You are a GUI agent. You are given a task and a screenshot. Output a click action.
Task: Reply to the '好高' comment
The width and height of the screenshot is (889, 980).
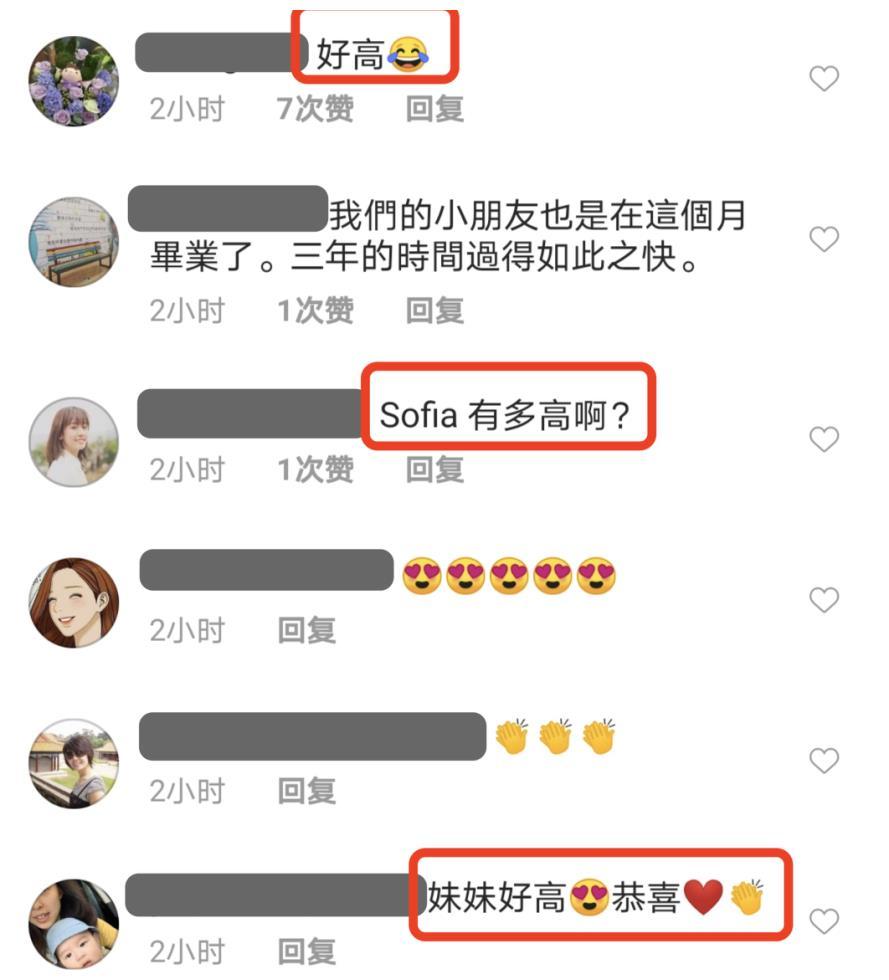click(434, 109)
